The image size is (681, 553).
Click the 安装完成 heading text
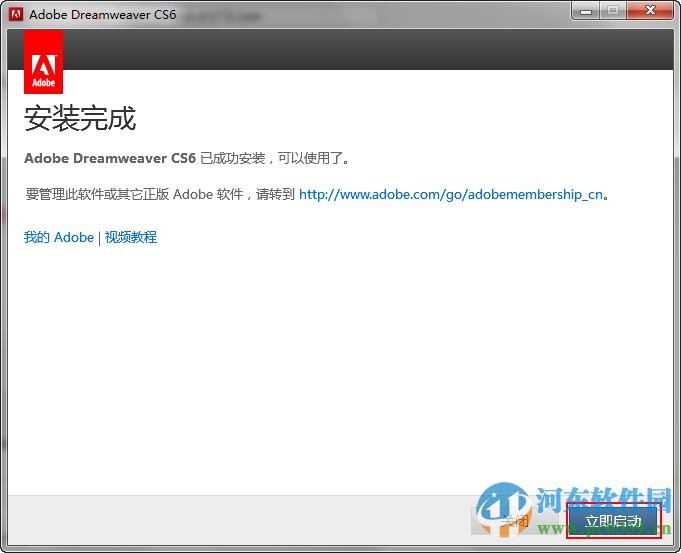(x=80, y=118)
